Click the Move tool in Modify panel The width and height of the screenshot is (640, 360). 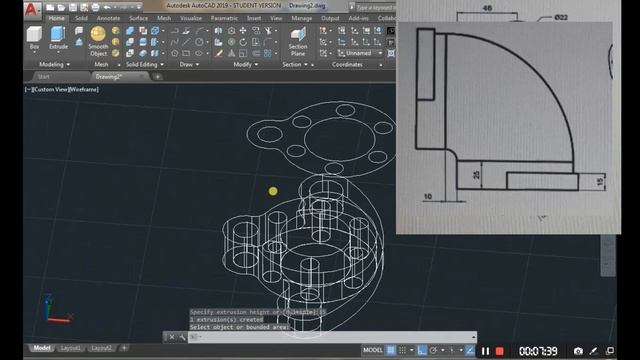click(243, 31)
